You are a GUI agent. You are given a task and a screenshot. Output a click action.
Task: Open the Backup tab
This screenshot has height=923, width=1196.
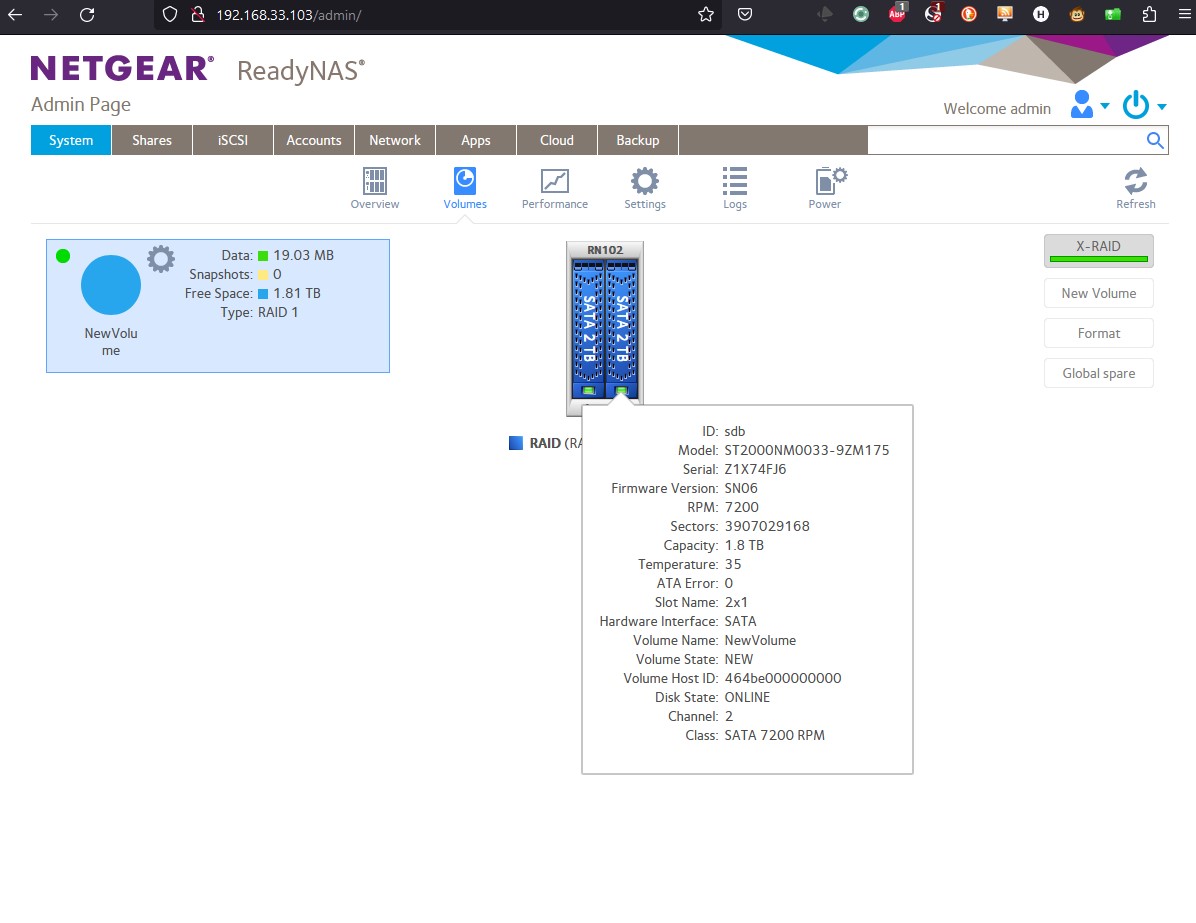(x=637, y=140)
